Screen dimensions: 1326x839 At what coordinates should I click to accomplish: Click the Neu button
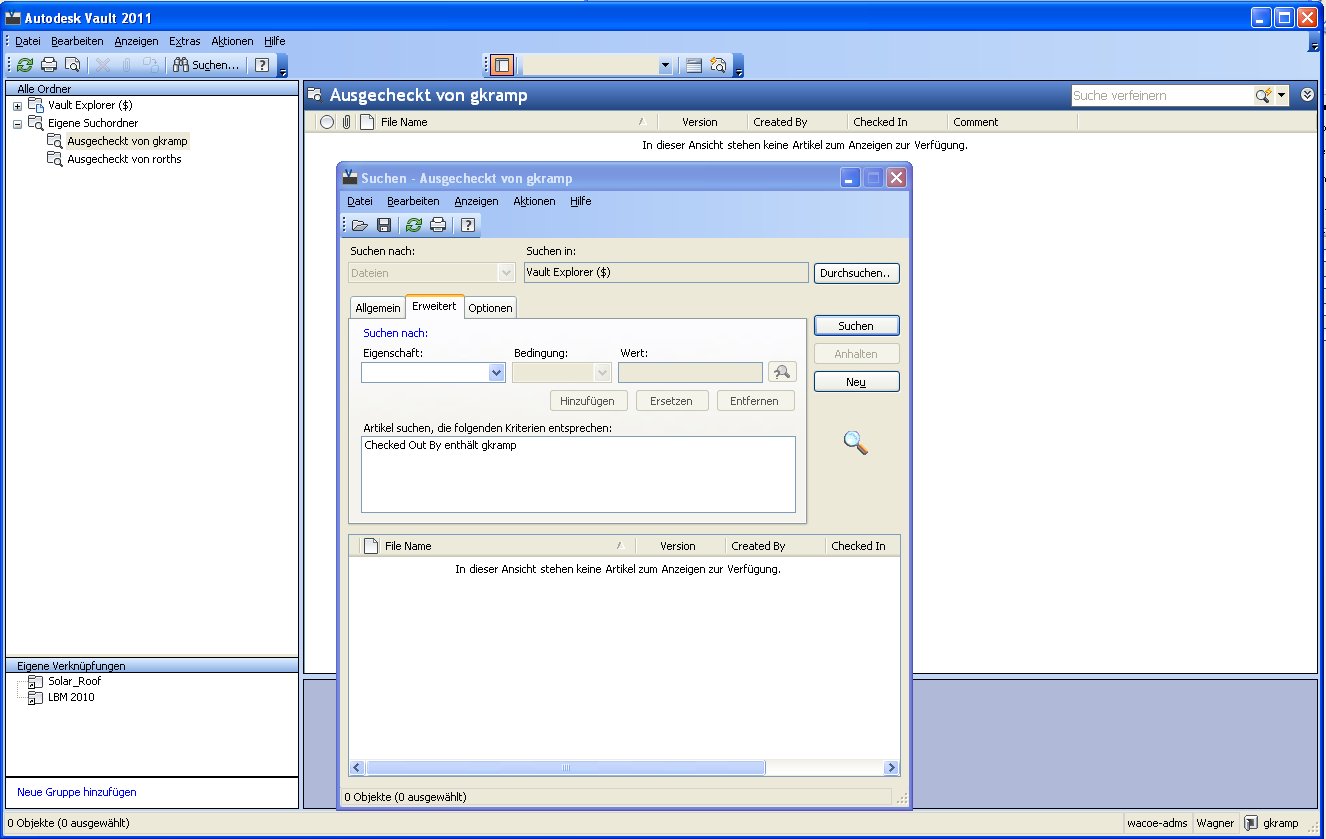[856, 382]
